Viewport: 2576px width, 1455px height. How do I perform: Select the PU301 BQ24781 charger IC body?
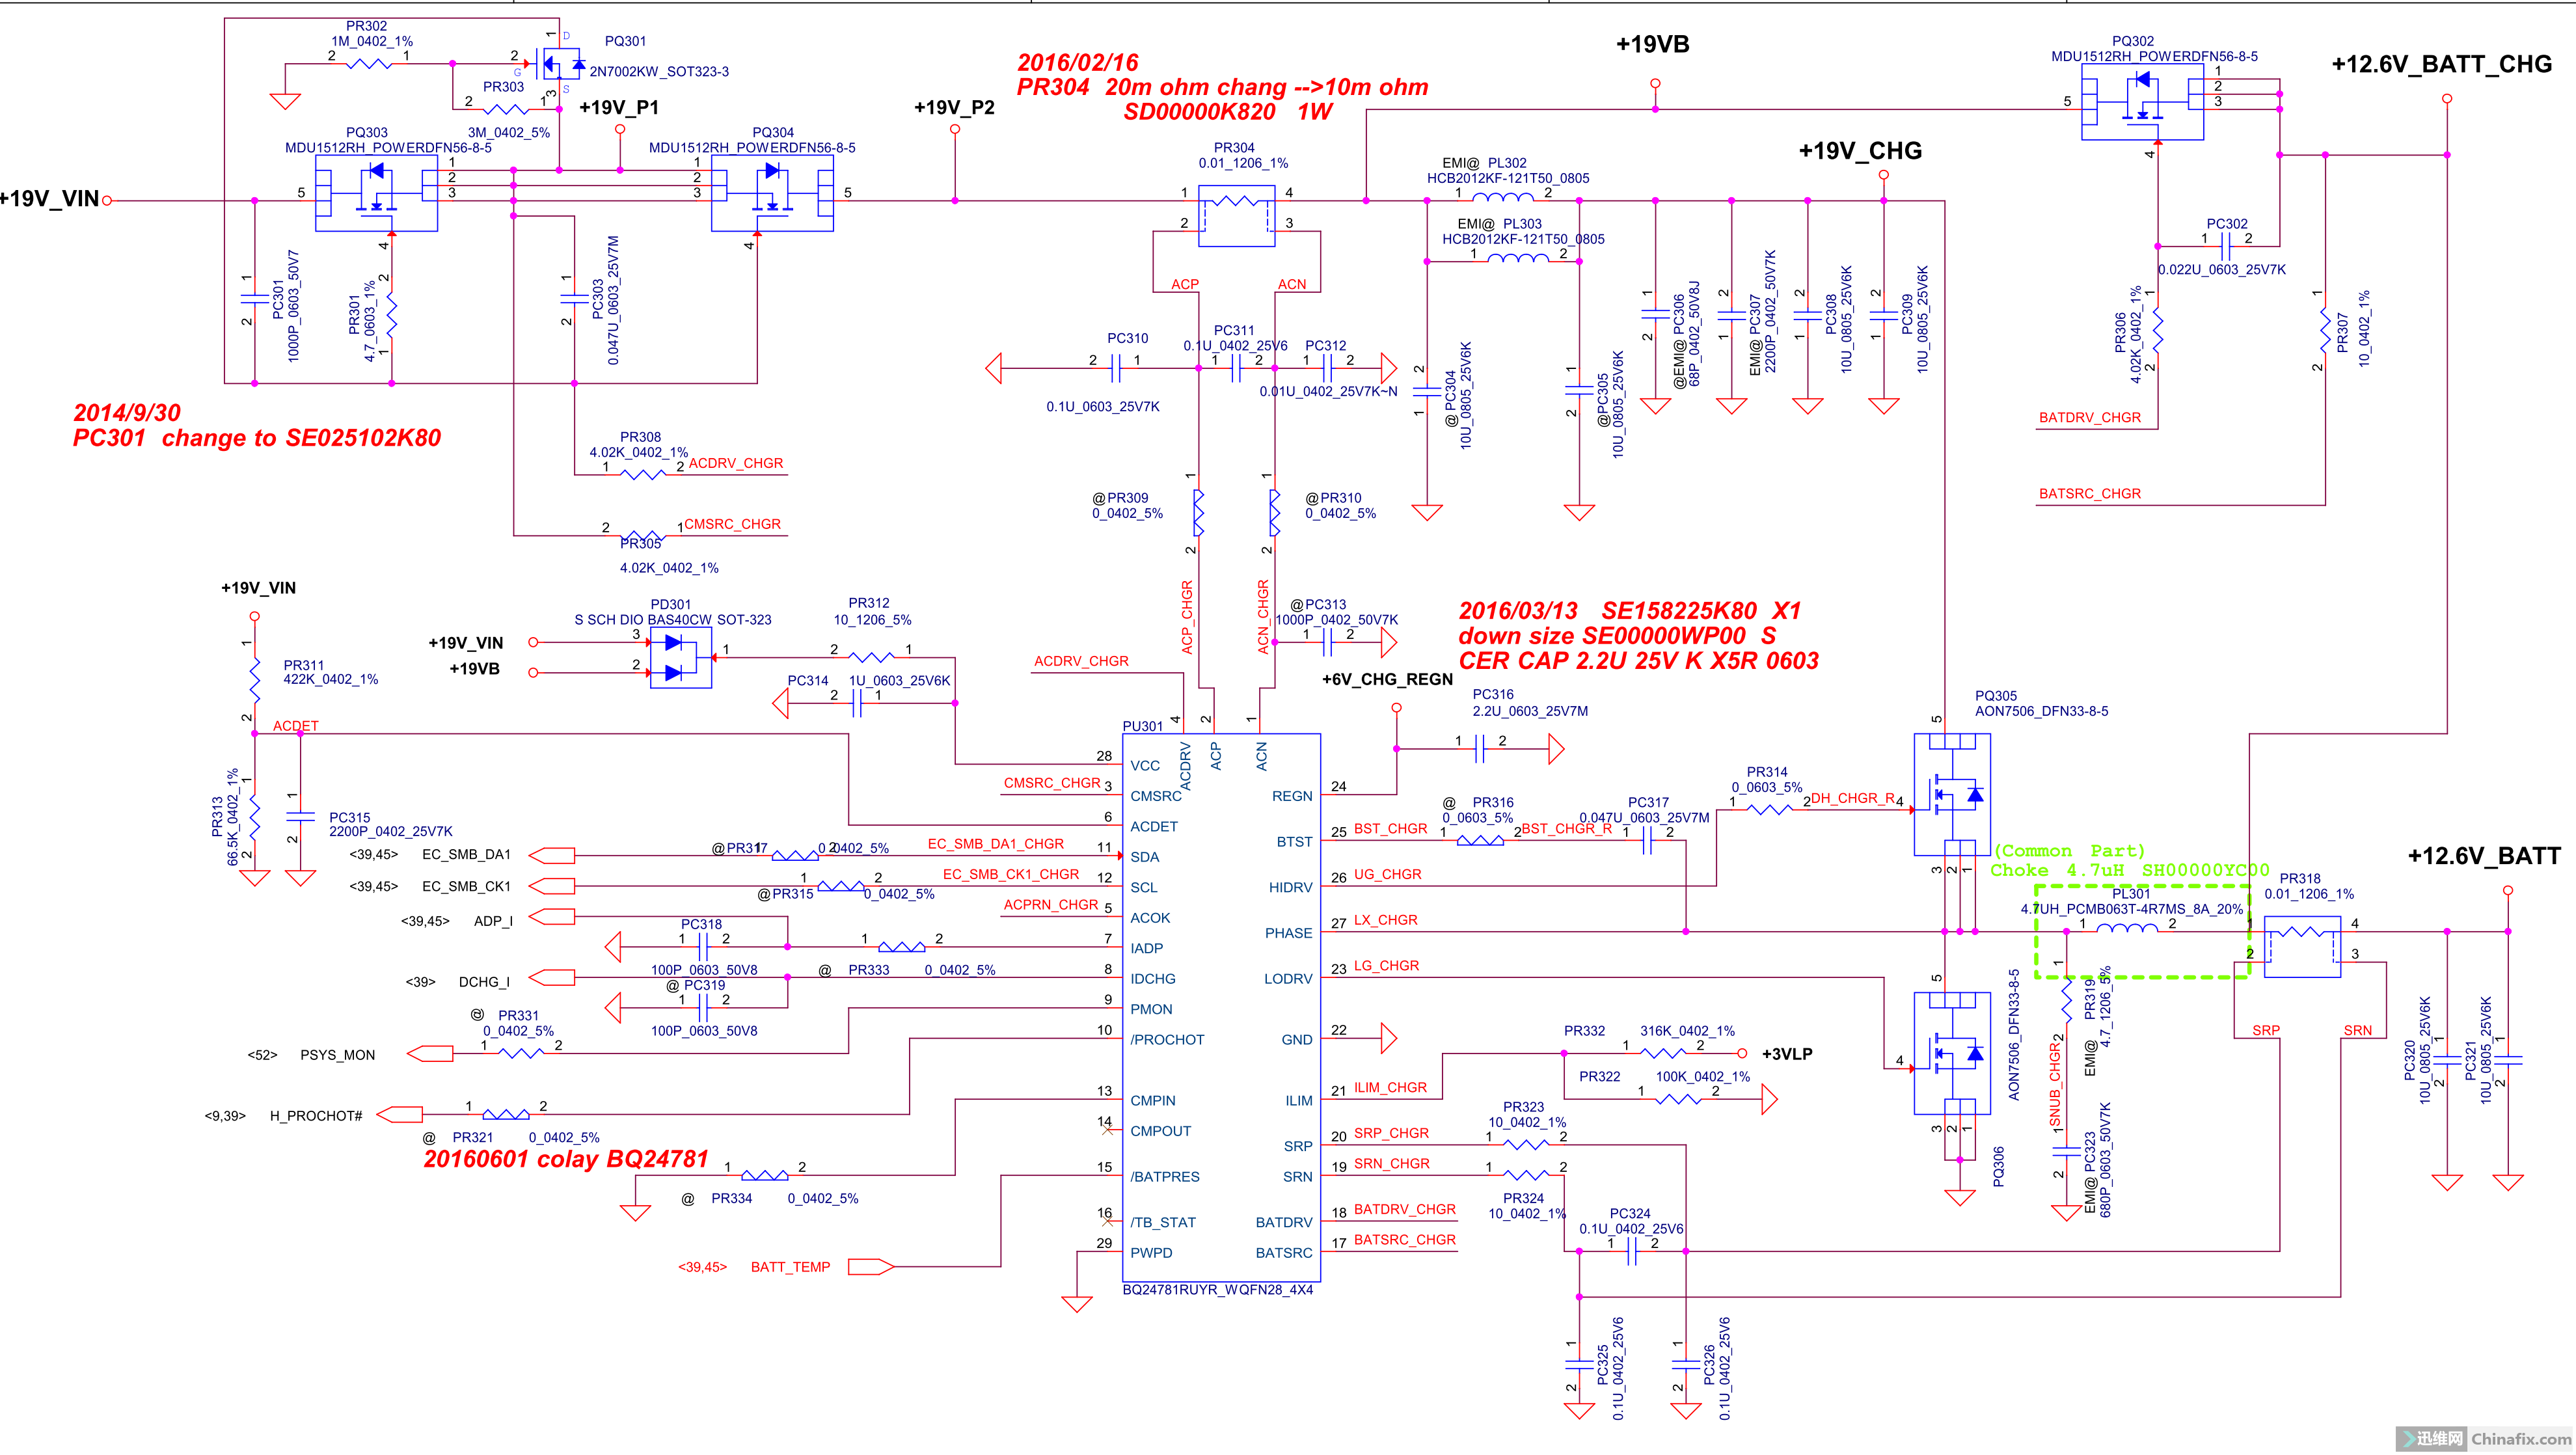pyautogui.click(x=1221, y=1007)
